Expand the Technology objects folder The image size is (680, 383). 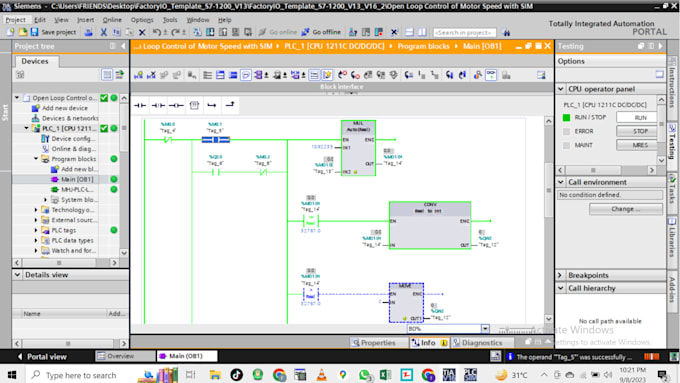(36, 210)
